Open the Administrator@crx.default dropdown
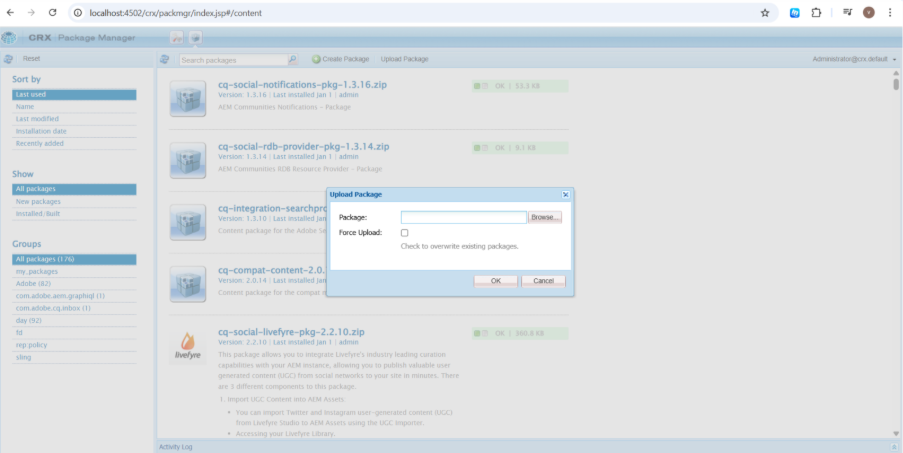Screen dimensions: 903x453 tap(854, 59)
